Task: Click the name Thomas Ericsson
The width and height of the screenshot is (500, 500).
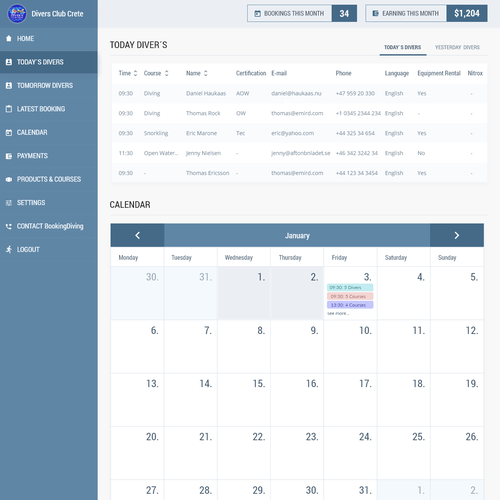Action: point(208,173)
